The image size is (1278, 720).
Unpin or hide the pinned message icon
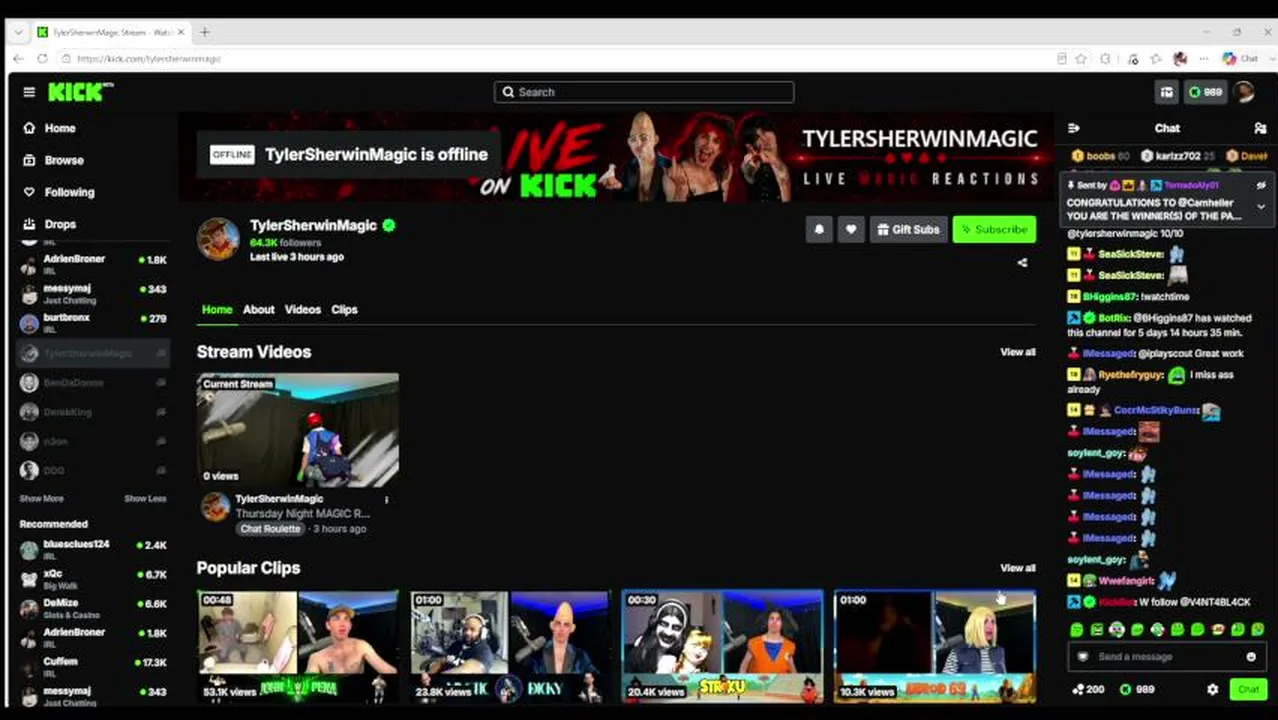coord(1261,185)
